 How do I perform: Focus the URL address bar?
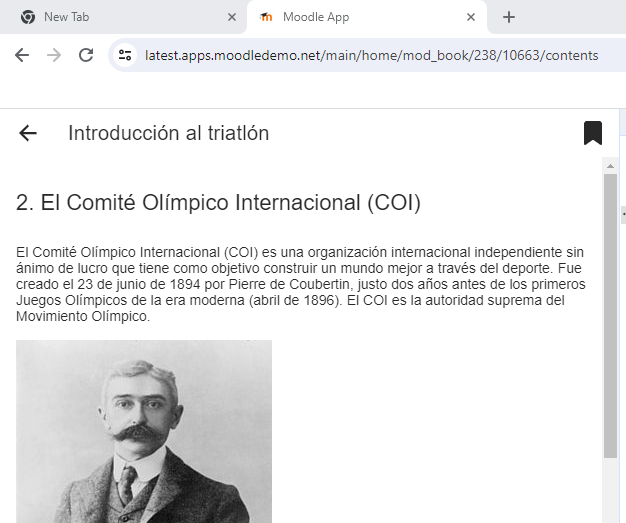click(x=371, y=55)
